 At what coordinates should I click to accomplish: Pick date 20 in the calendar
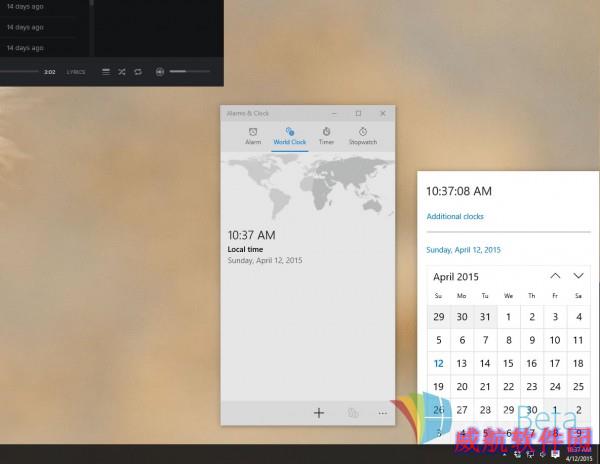click(x=462, y=386)
